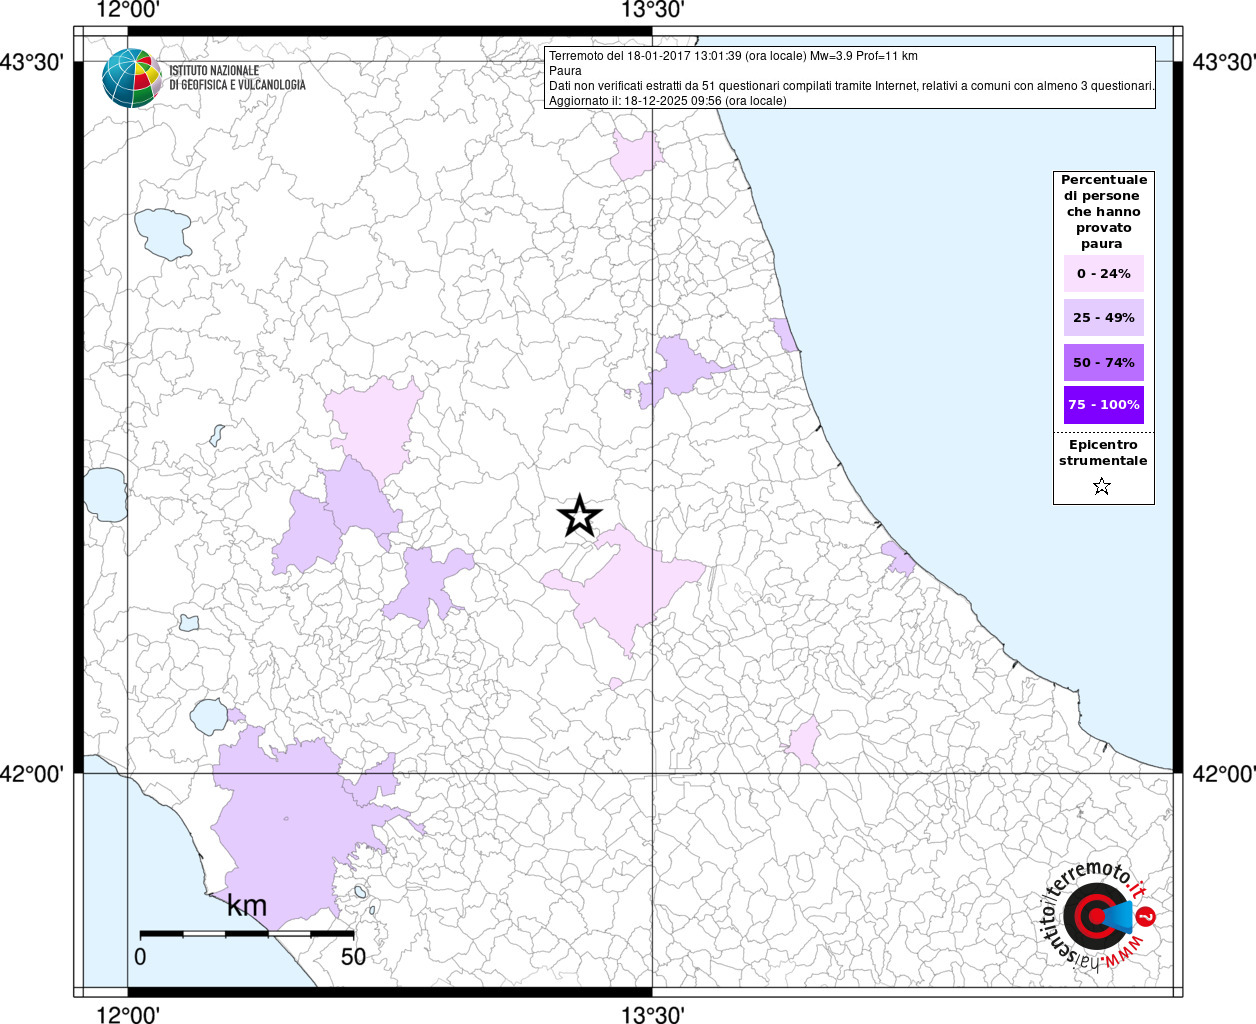Click the Epicentro strumentale legend label
Screen dimensions: 1256x1024
[1103, 453]
